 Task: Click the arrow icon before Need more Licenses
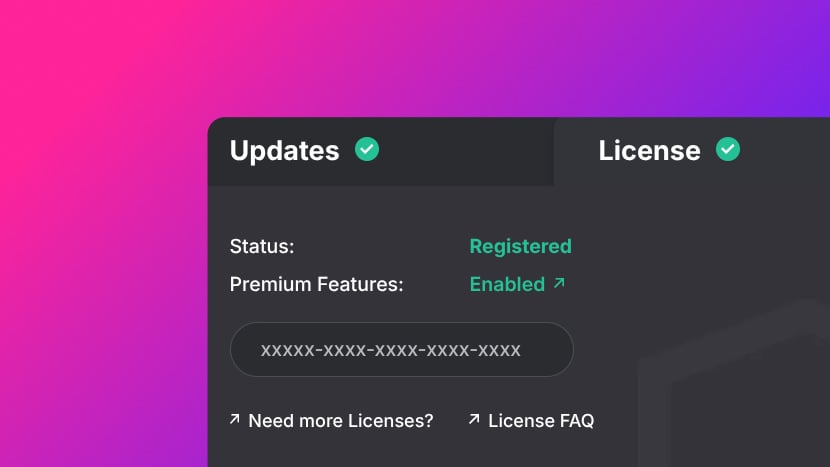coord(235,420)
